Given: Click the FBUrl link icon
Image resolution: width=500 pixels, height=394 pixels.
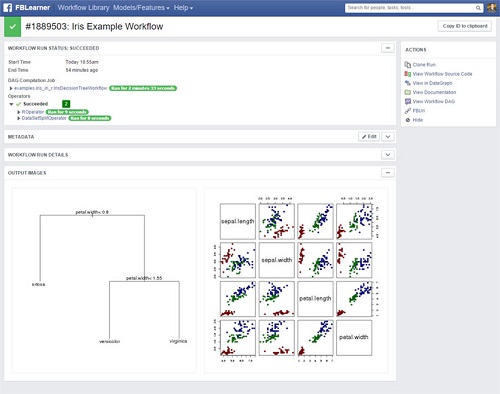Looking at the screenshot, I should (x=407, y=111).
